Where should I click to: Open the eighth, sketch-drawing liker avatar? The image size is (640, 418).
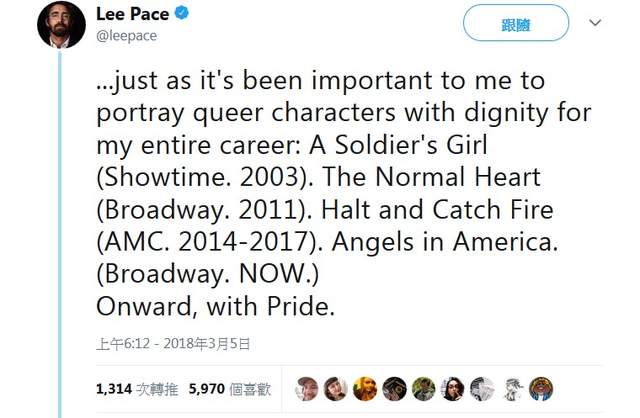pyautogui.click(x=512, y=388)
